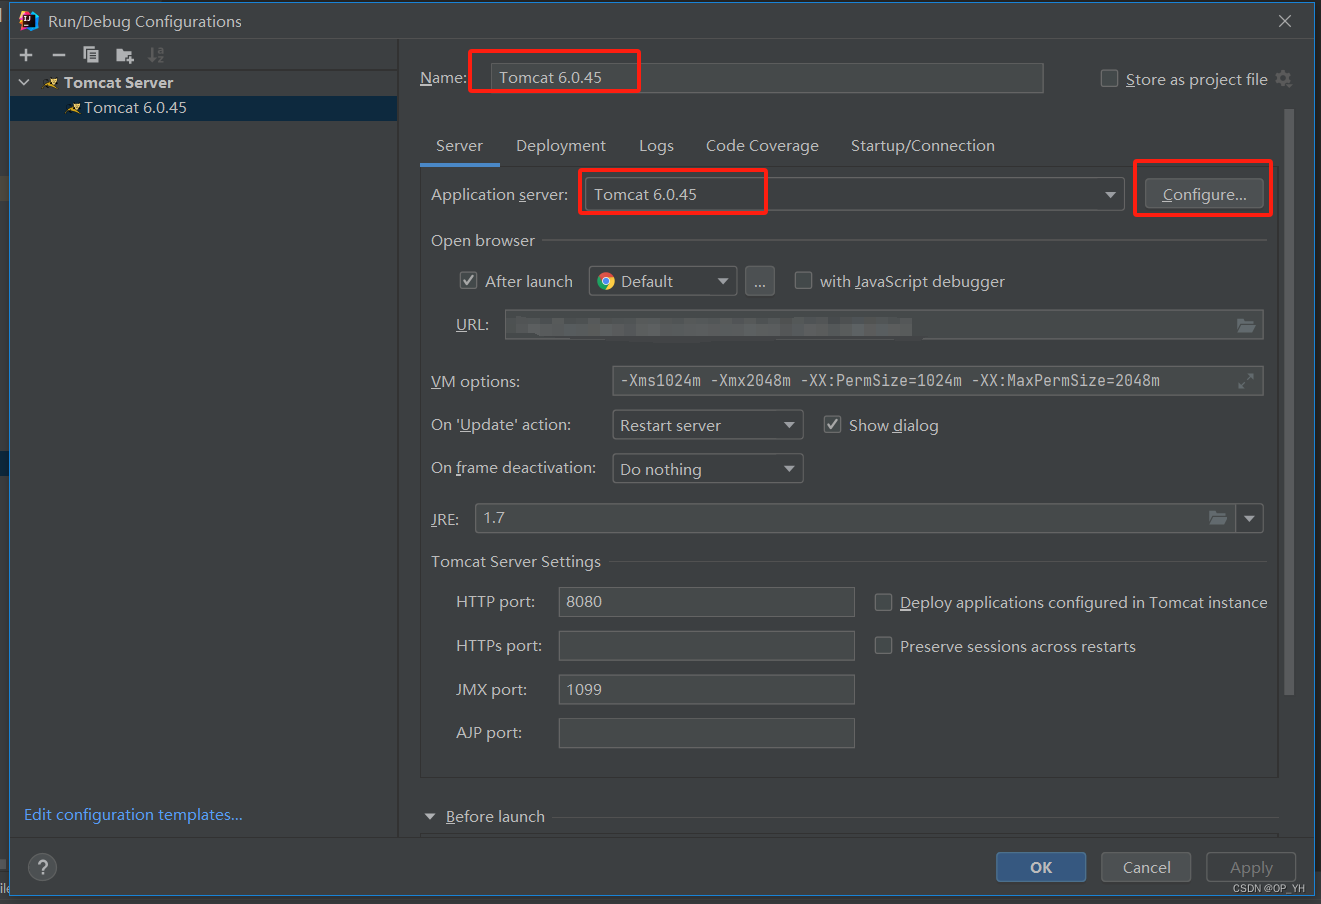Browse for JRE with folder icon

click(1218, 518)
